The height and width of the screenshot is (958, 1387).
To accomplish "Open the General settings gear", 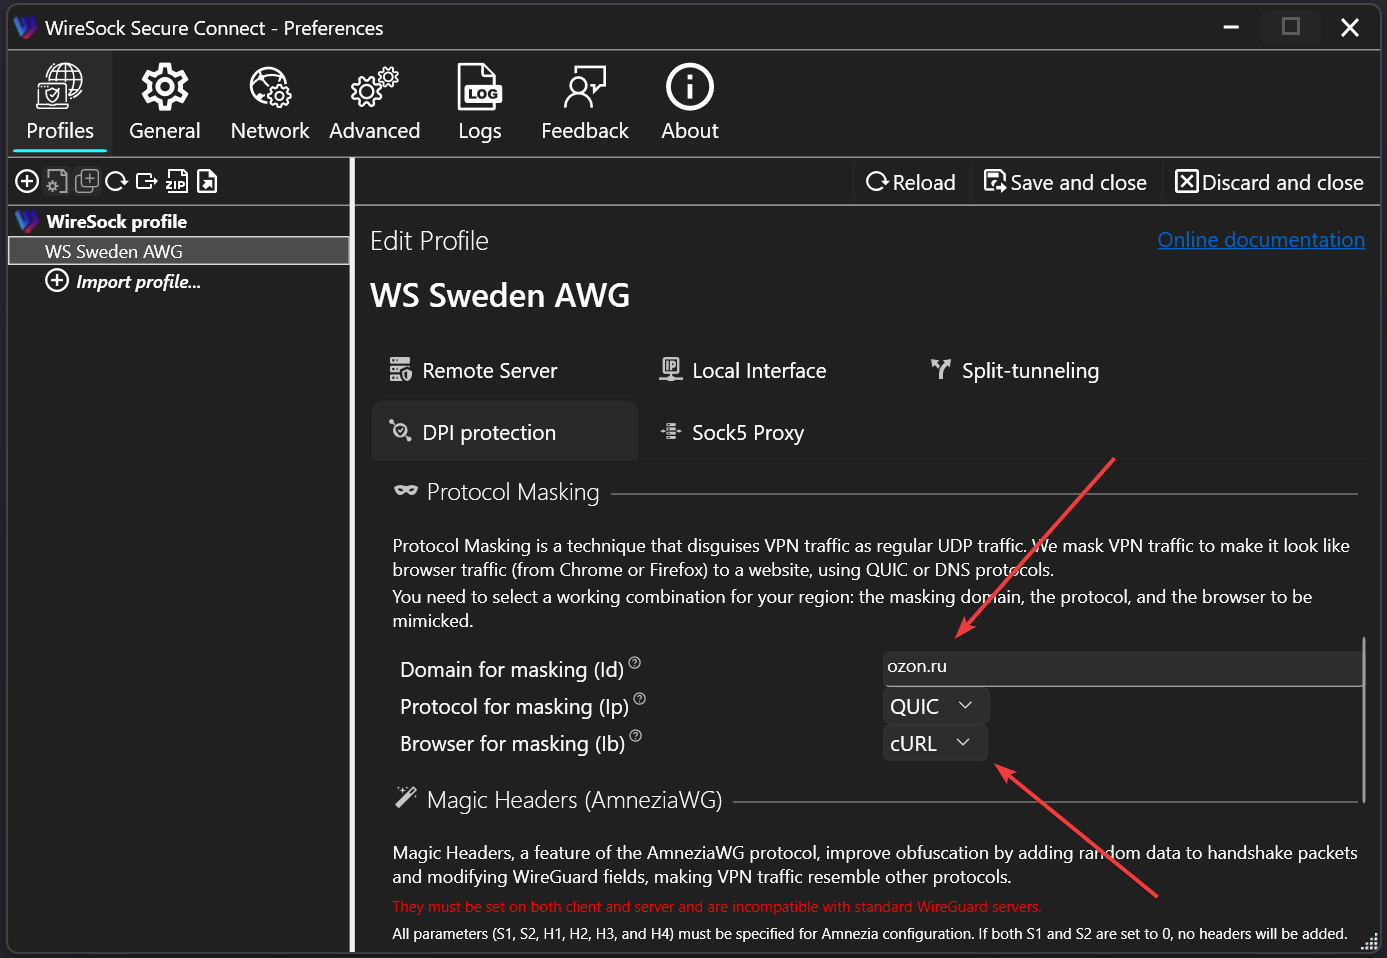I will (x=164, y=102).
